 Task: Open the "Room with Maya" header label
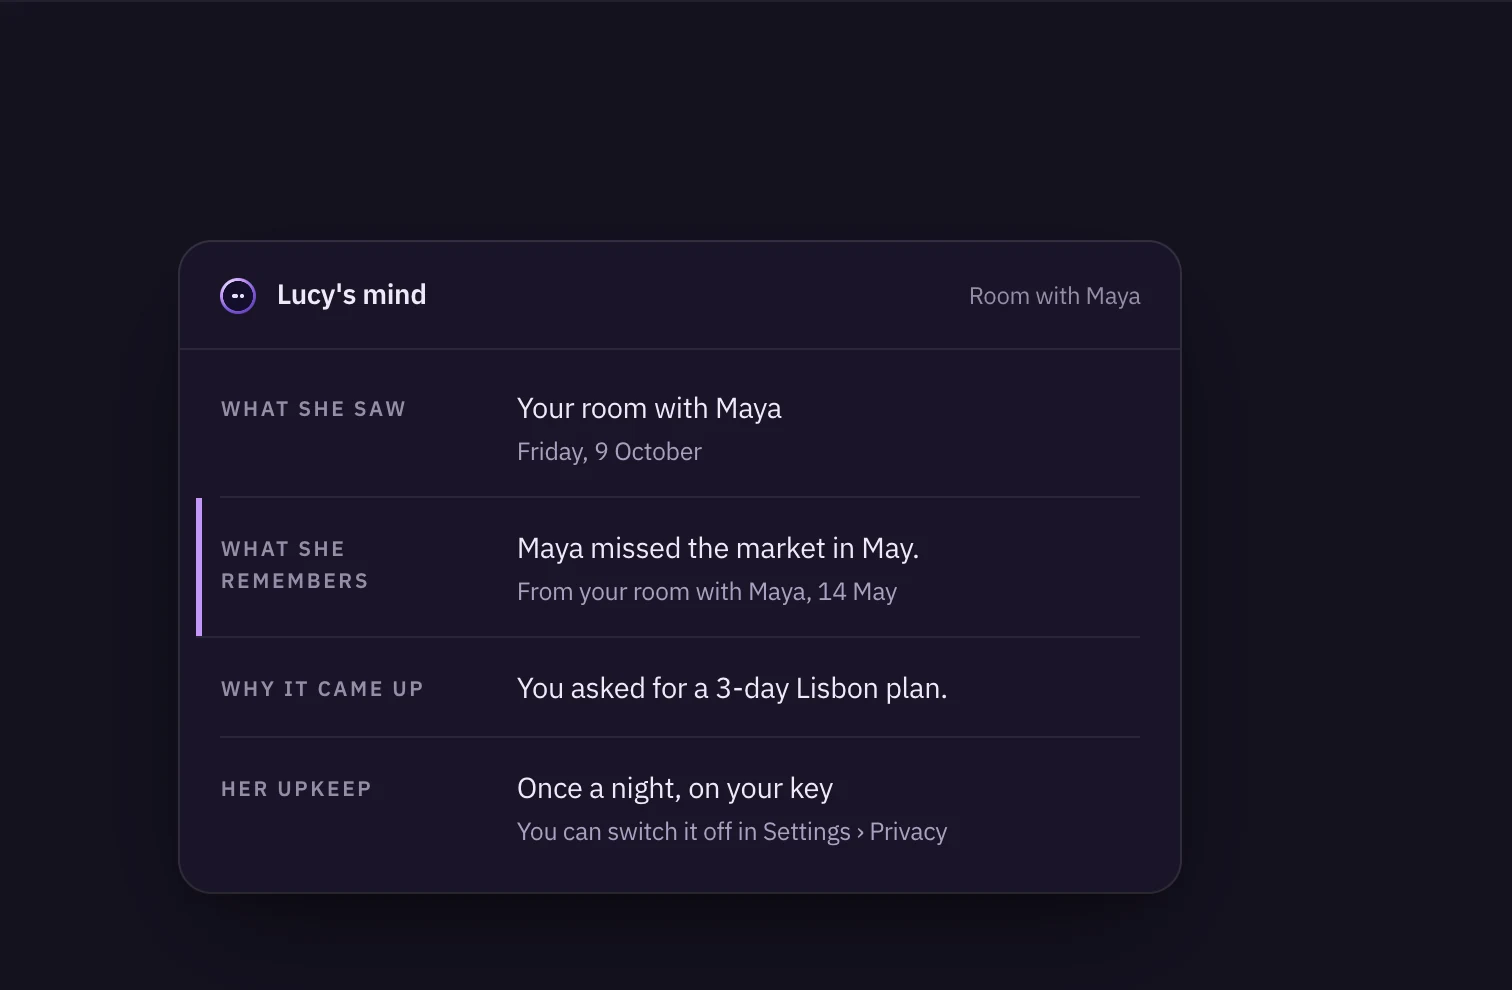(x=1054, y=296)
